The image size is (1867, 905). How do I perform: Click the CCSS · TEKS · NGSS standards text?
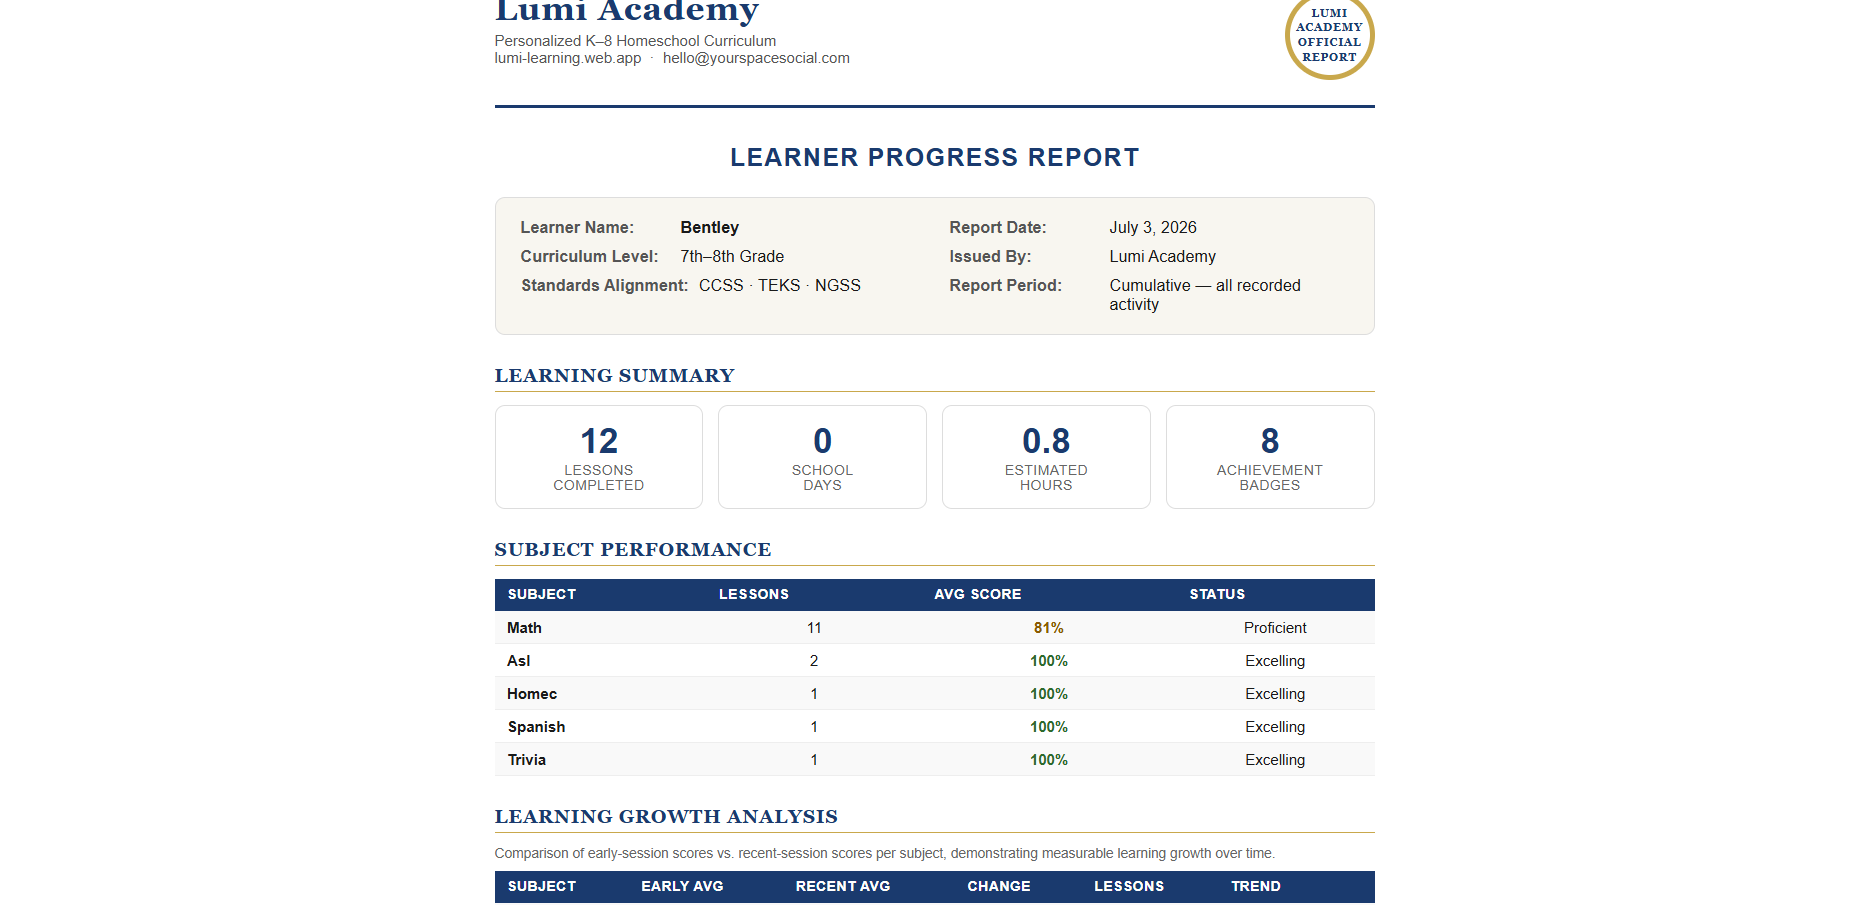pos(779,286)
